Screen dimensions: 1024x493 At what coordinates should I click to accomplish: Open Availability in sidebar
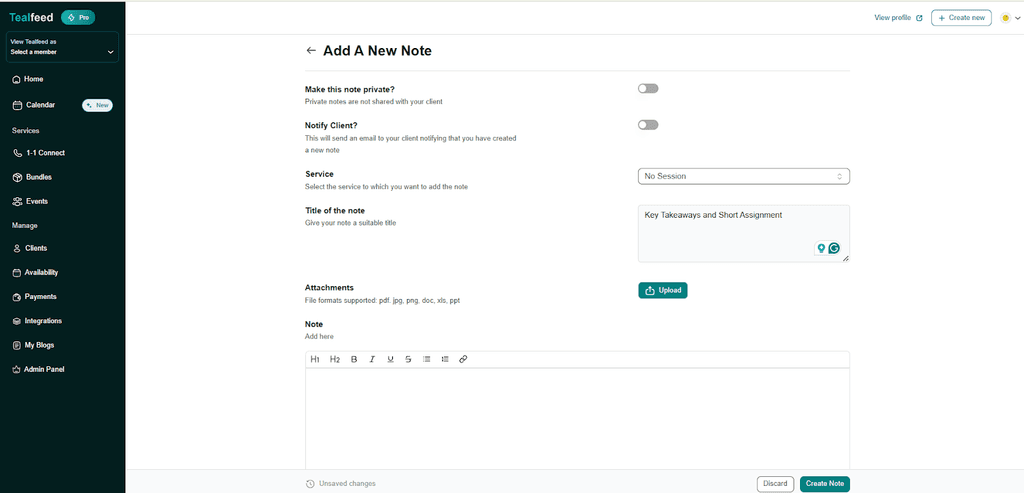tap(35, 272)
